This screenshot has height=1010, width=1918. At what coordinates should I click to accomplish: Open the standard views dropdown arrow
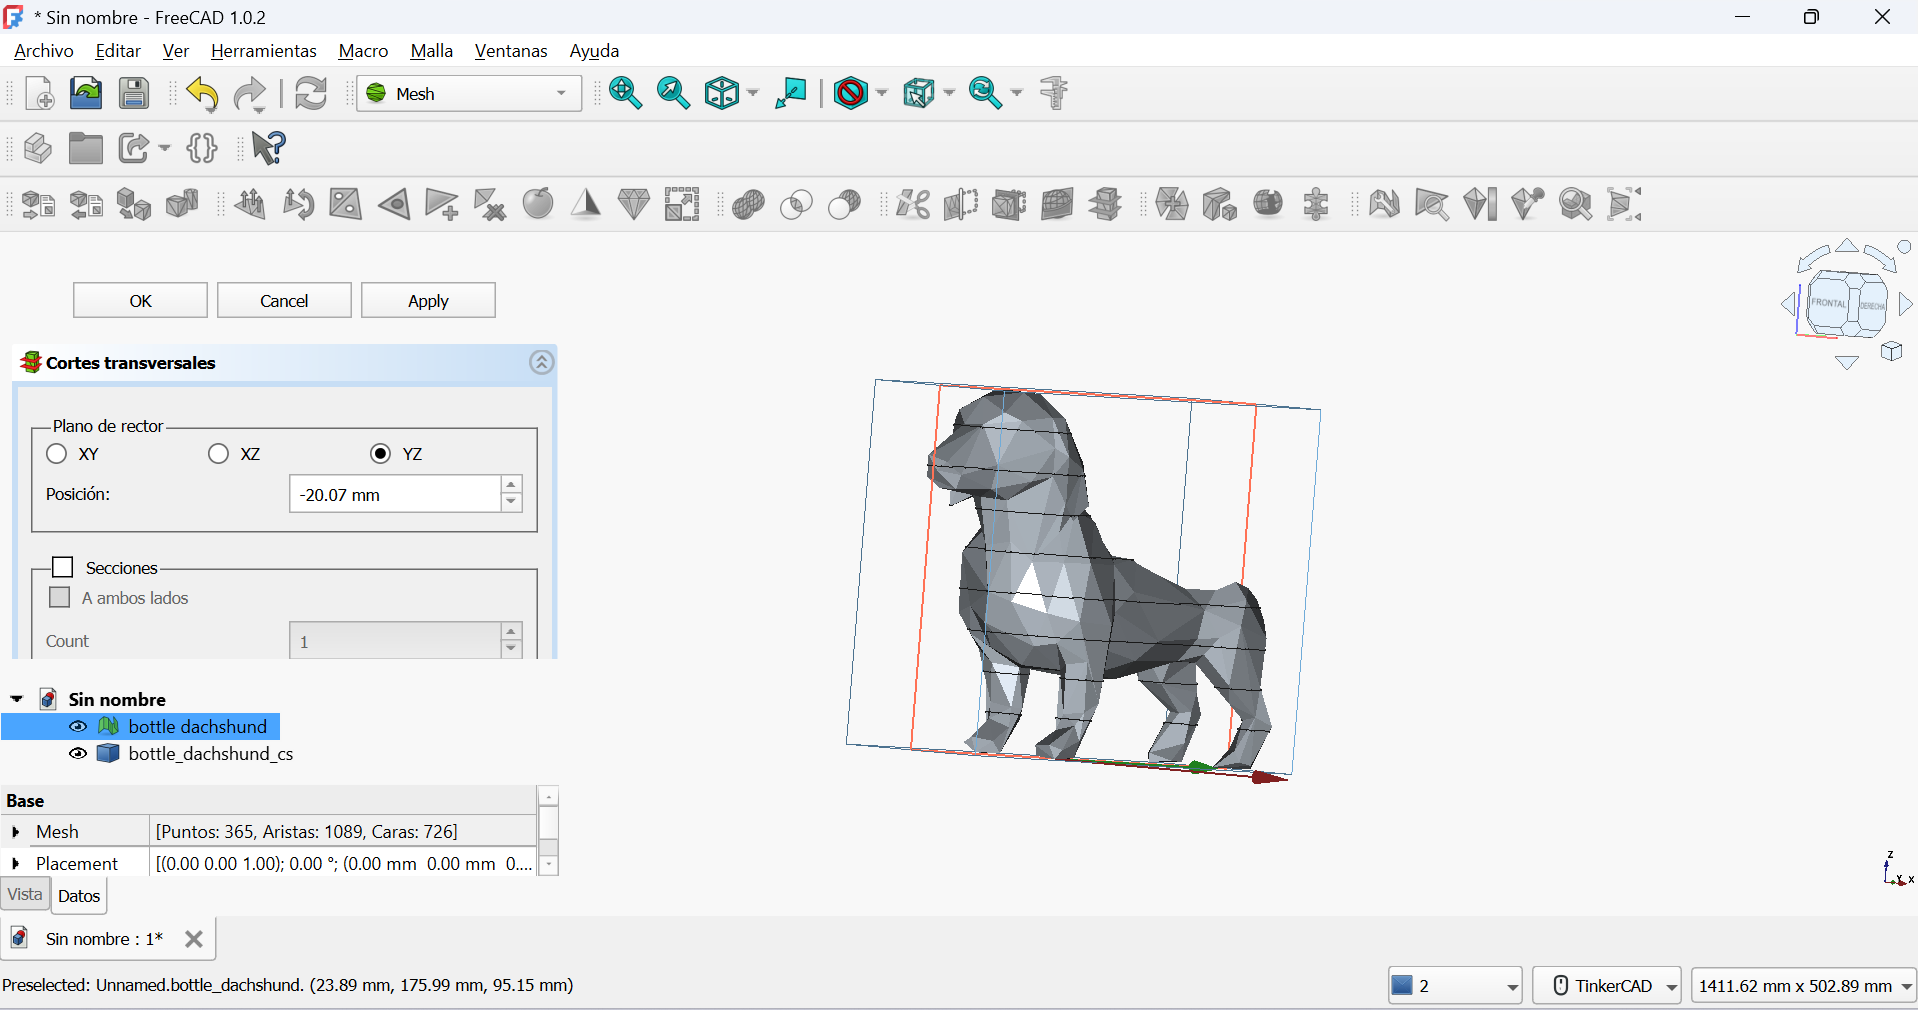coord(753,94)
